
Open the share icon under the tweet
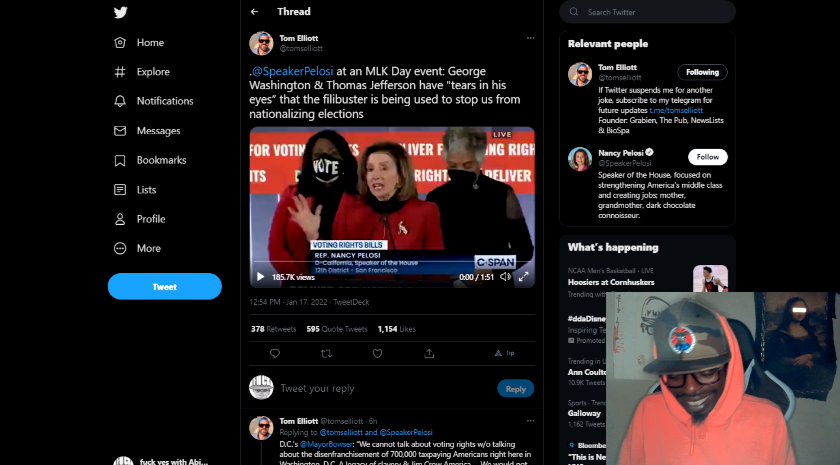[x=428, y=353]
